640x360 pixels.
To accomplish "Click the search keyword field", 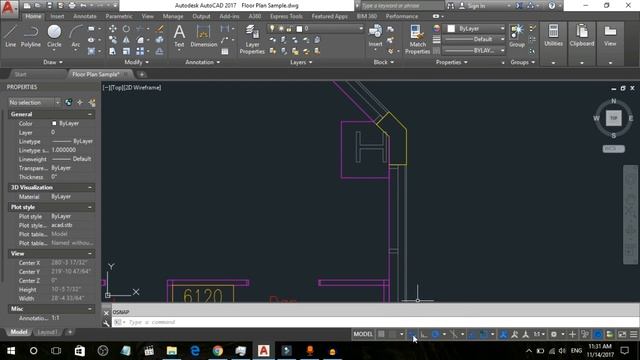I will tap(402, 6).
